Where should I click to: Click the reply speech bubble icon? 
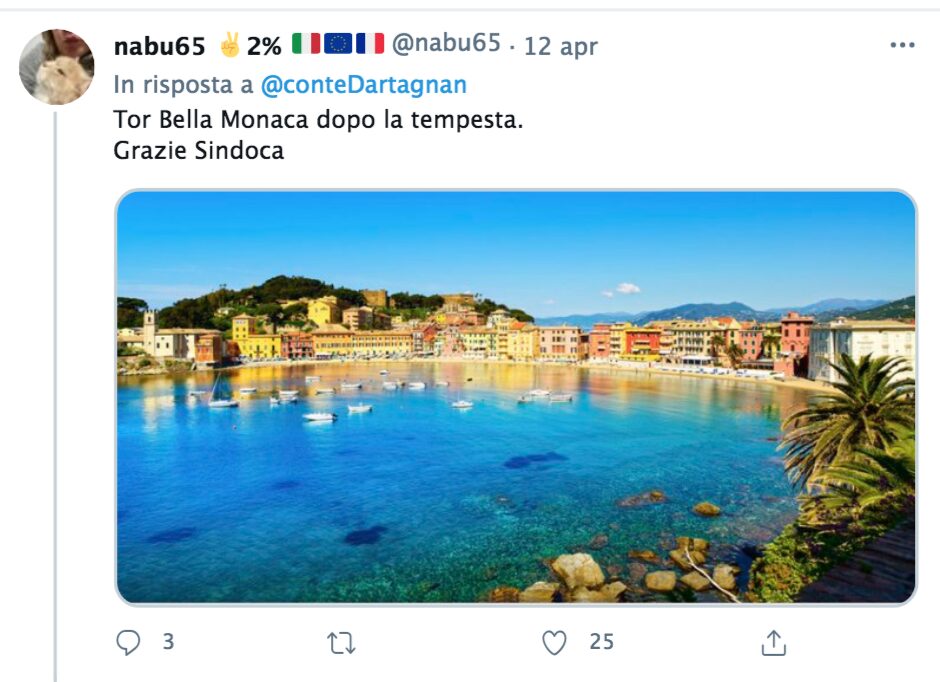point(128,643)
